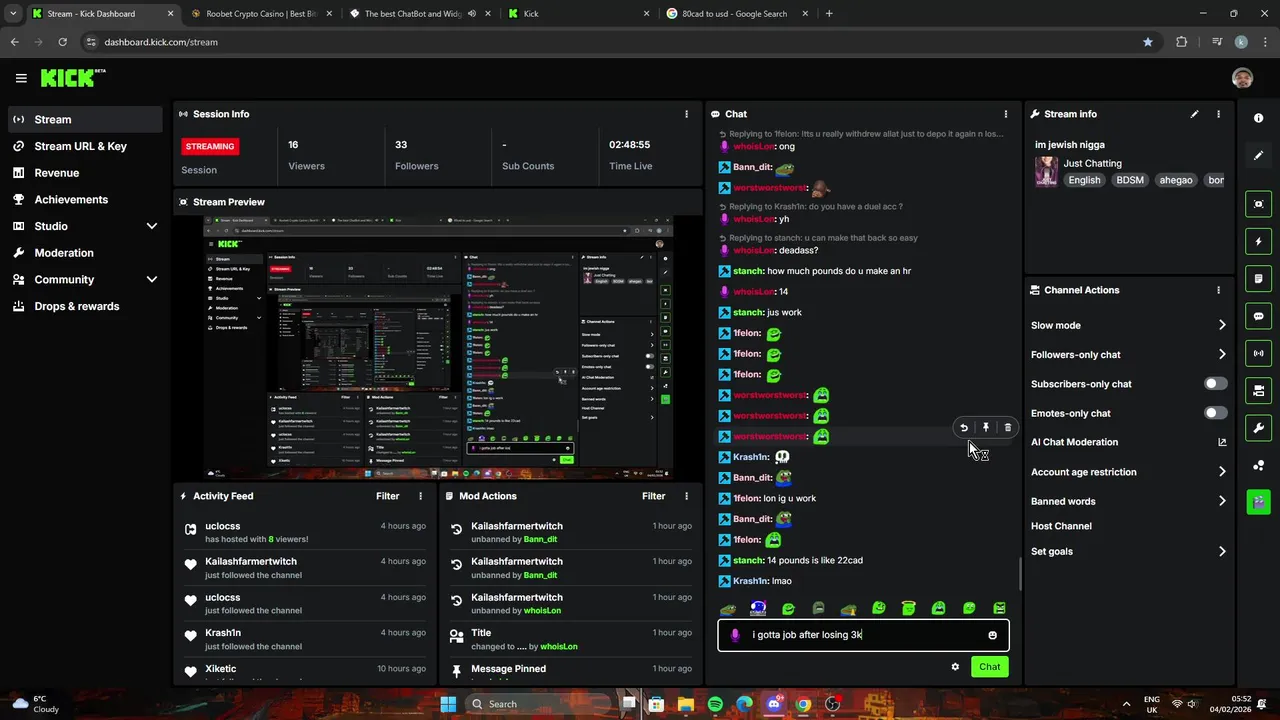Send message with green Chat button

(x=989, y=667)
